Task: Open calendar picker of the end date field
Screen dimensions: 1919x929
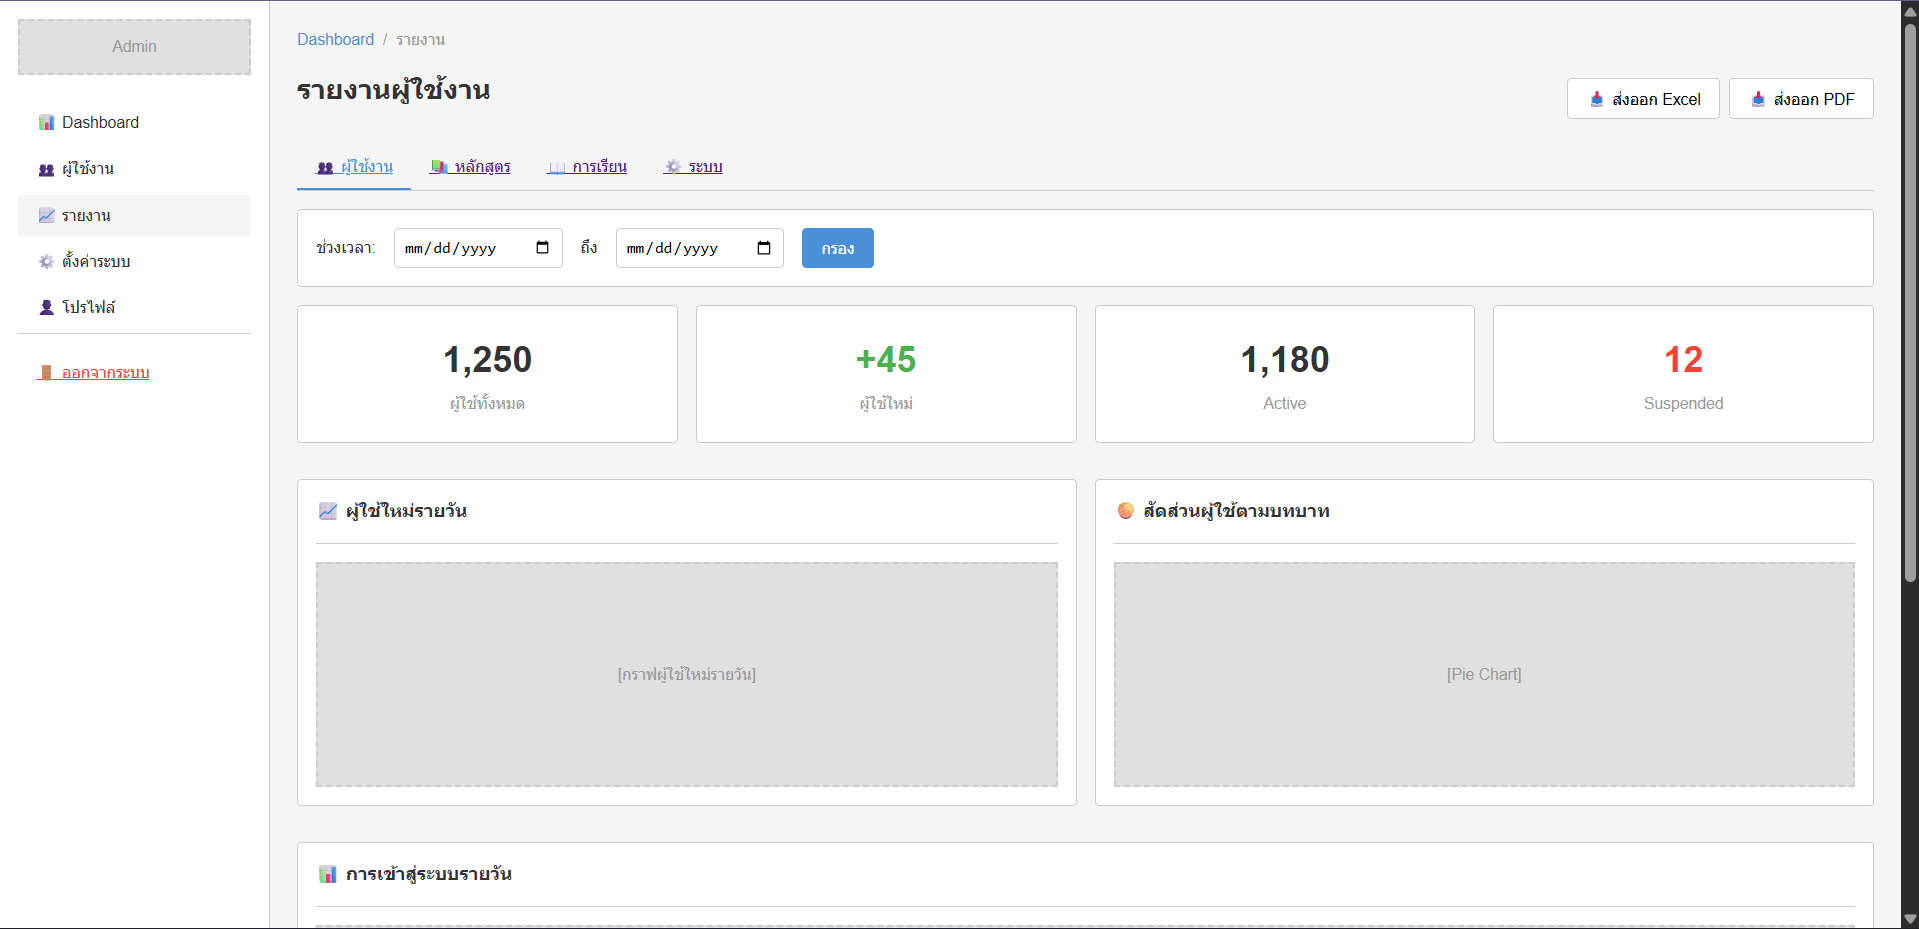Action: 764,248
